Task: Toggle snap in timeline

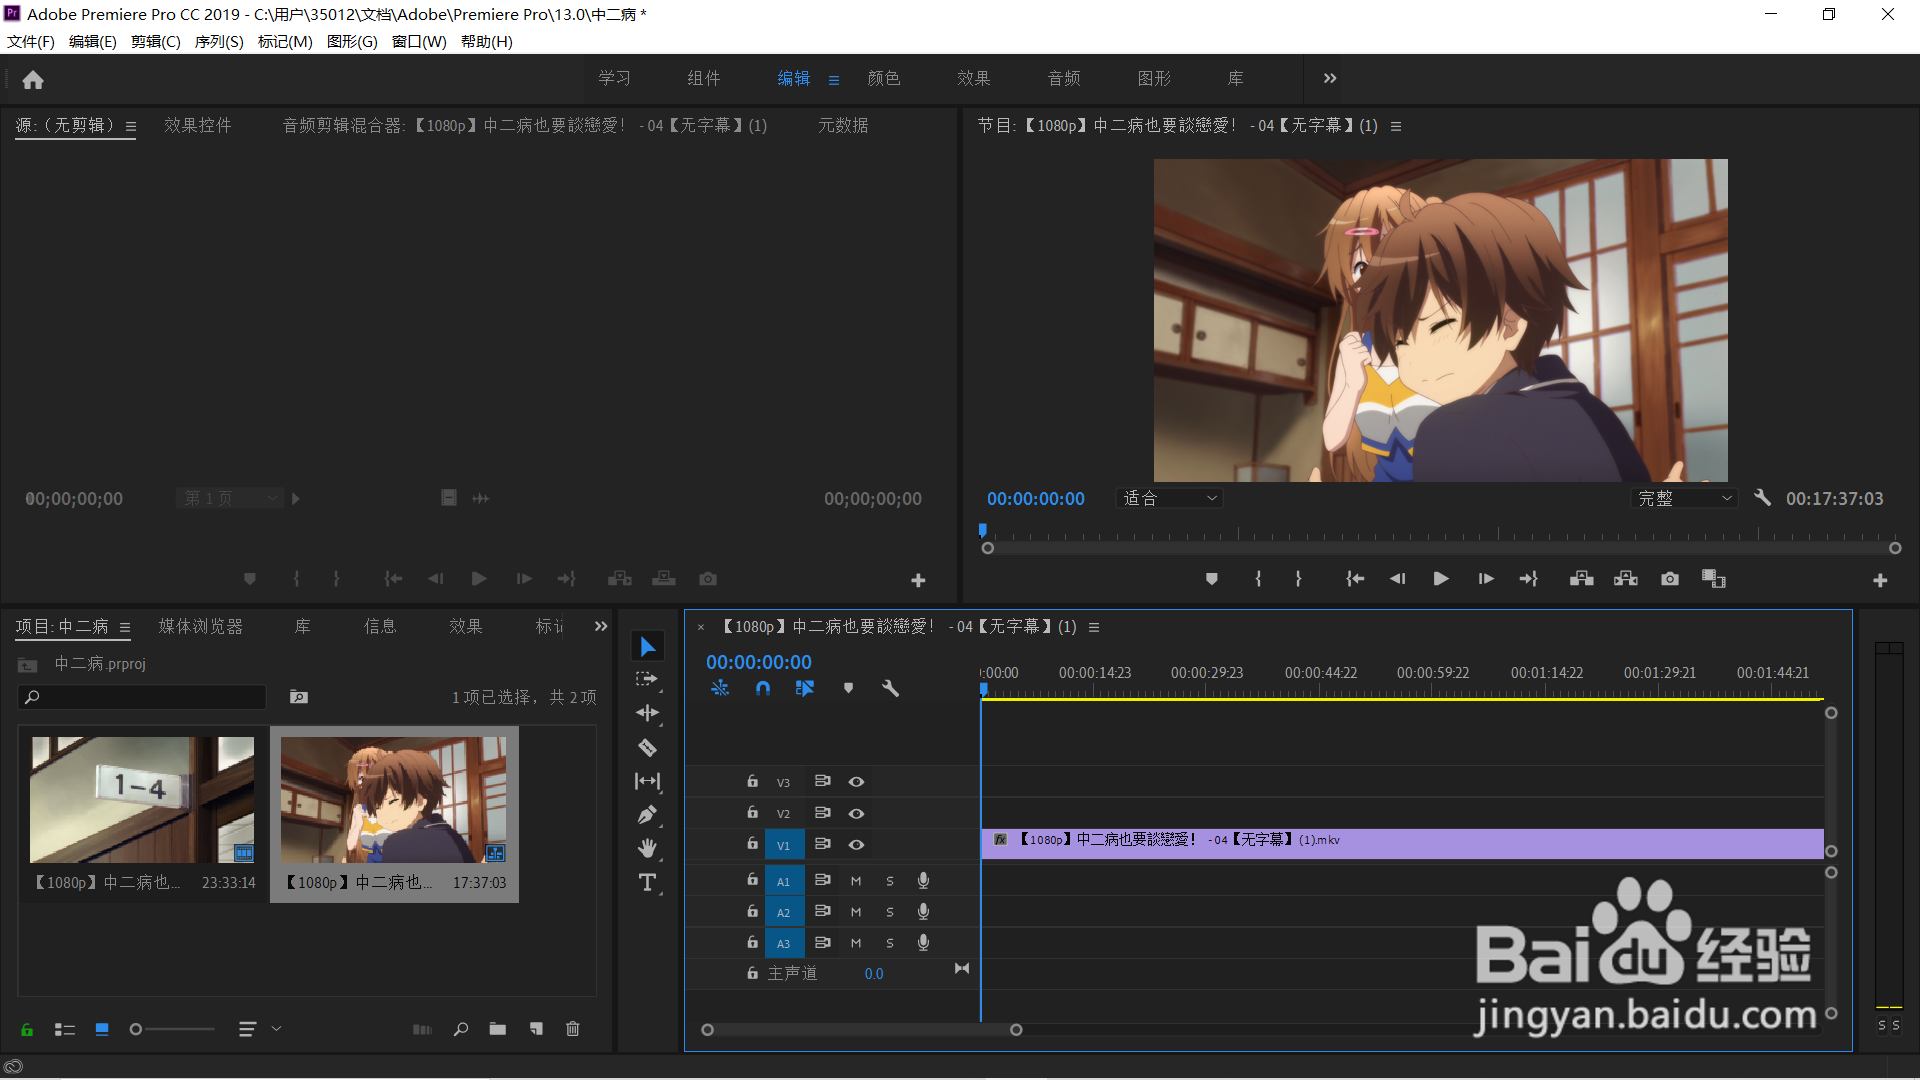Action: 763,688
